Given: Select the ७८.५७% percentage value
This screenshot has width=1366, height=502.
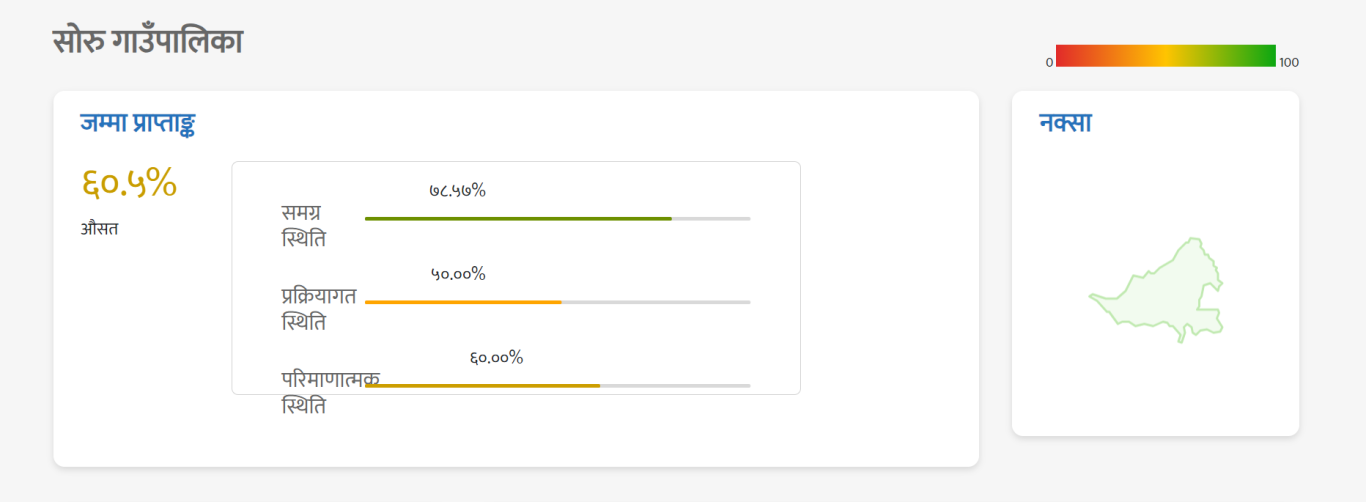Looking at the screenshot, I should point(457,190).
